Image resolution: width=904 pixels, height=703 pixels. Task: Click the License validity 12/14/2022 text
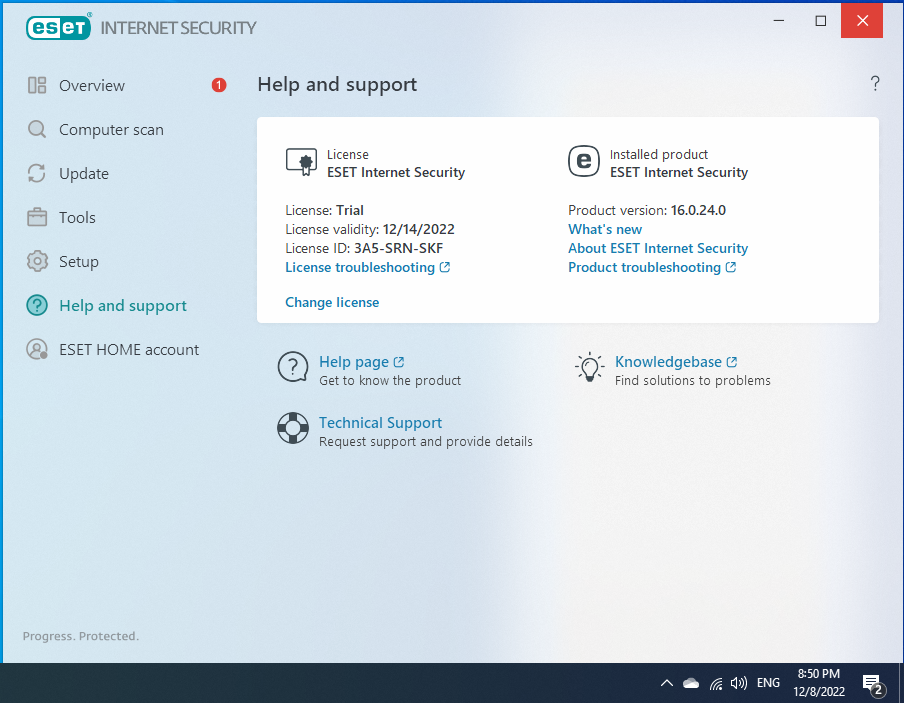tap(370, 229)
